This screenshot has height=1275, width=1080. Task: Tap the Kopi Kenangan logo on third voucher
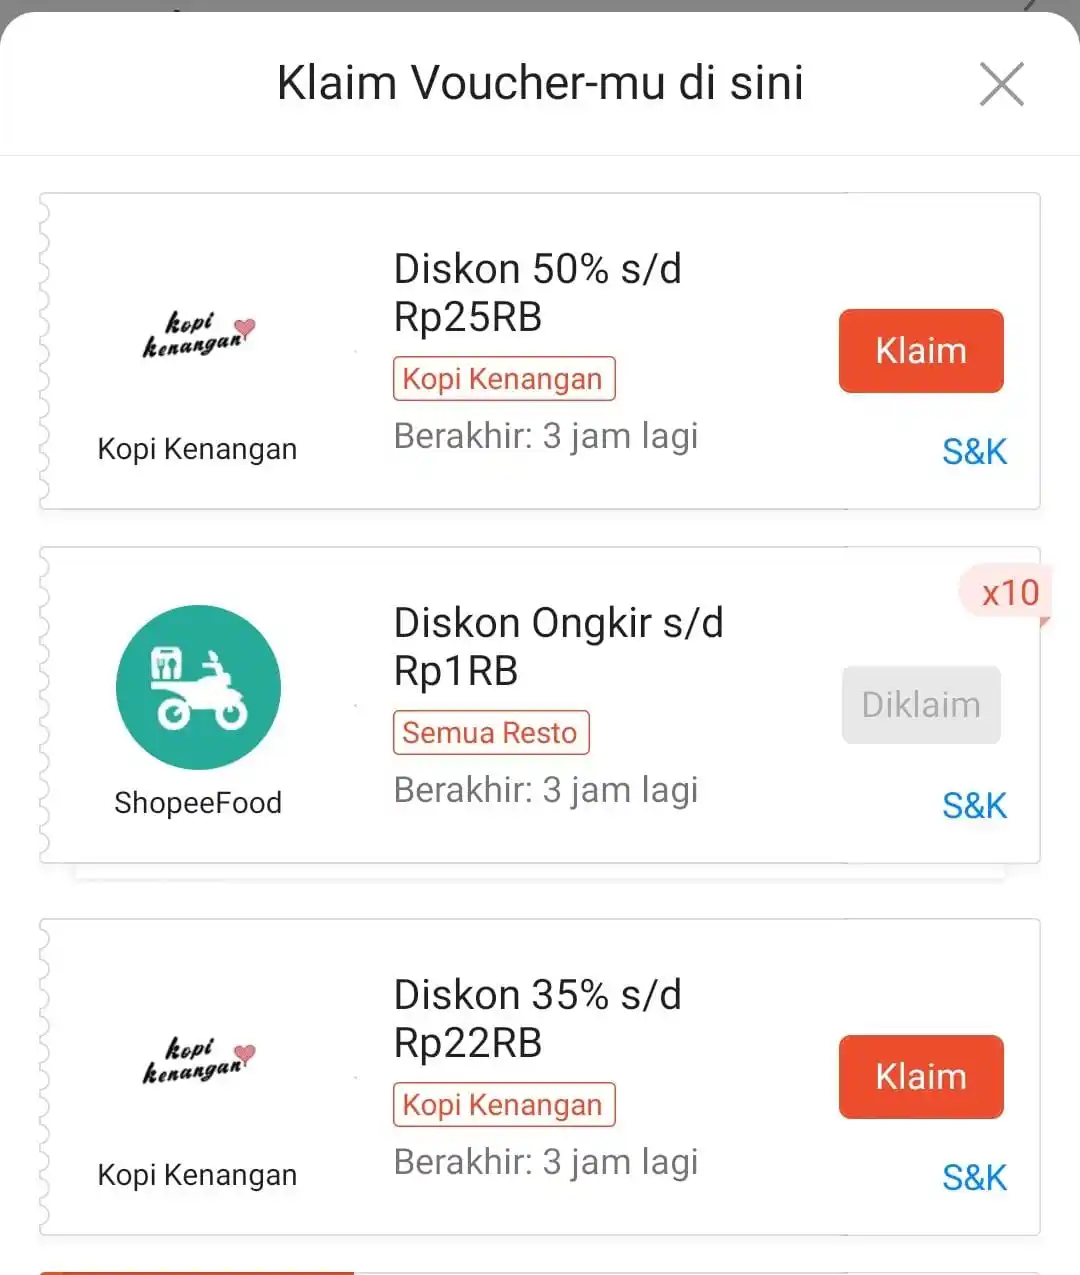198,1061
